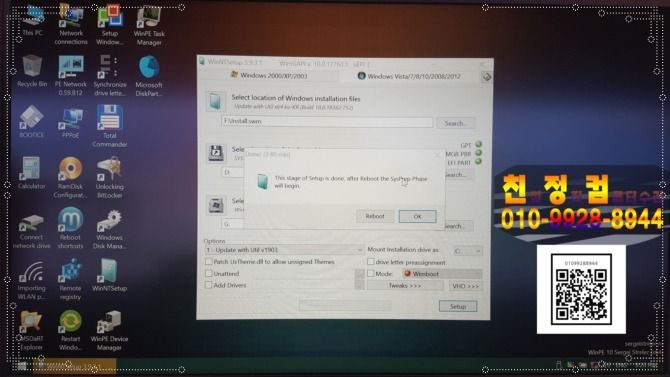The width and height of the screenshot is (670, 377).
Task: Launch the PPPoE shortcut
Action: coord(71,122)
